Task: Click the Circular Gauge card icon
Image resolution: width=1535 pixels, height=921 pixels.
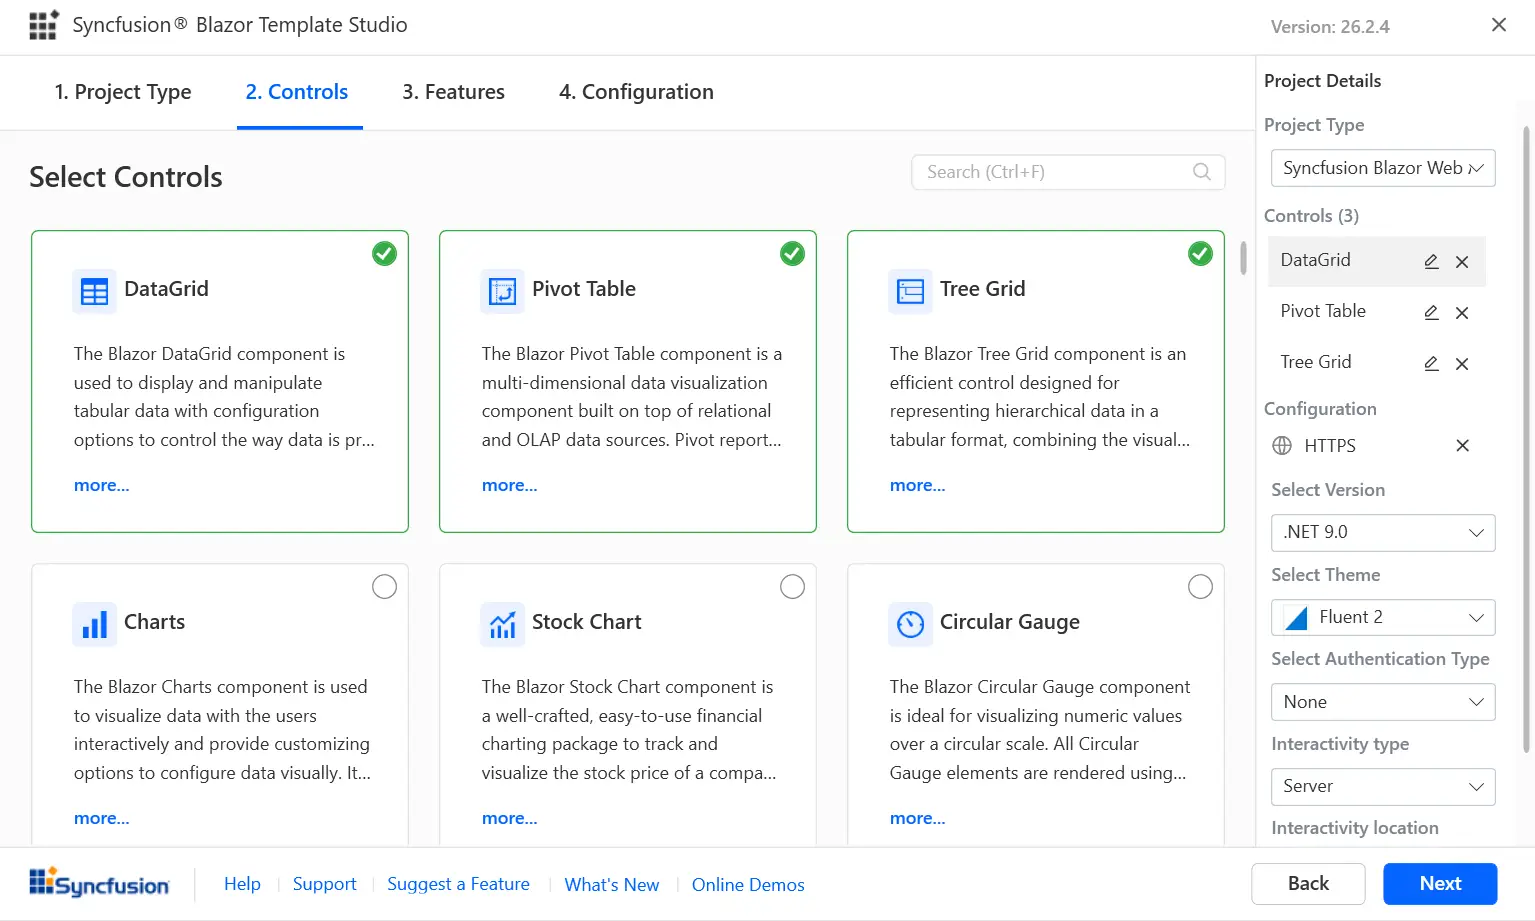Action: coord(910,624)
